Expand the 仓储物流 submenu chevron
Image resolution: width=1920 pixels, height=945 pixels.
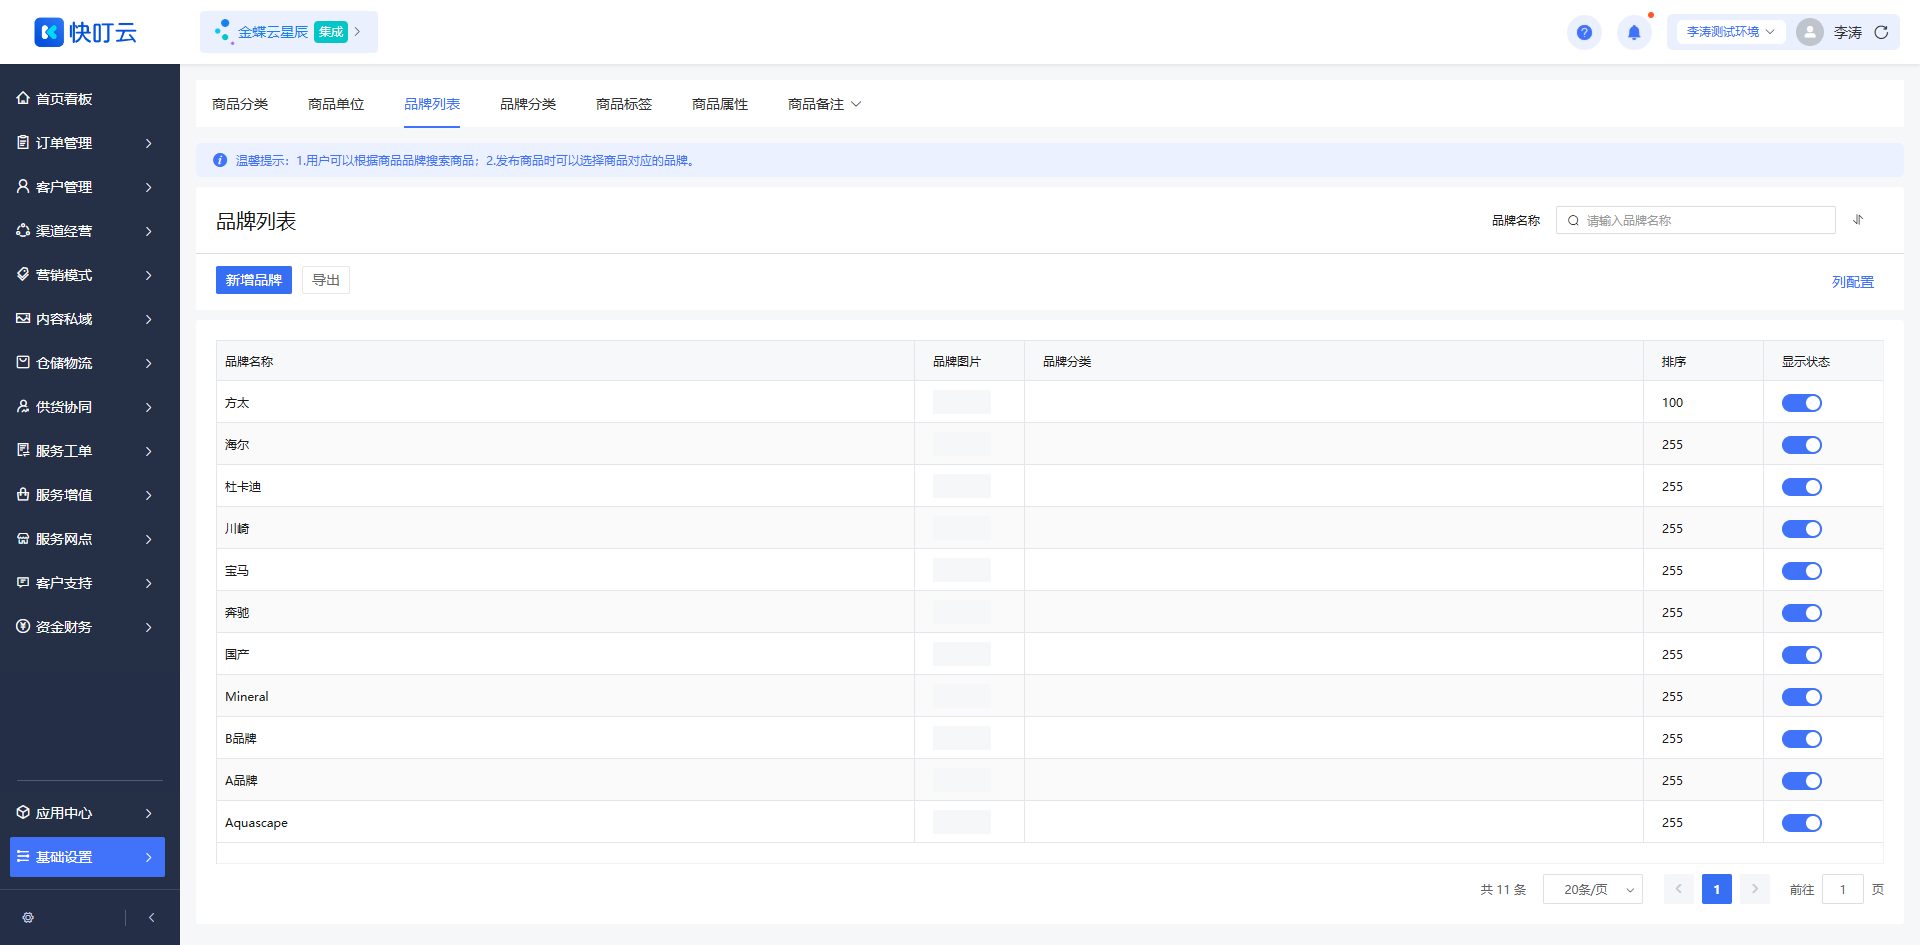(148, 363)
